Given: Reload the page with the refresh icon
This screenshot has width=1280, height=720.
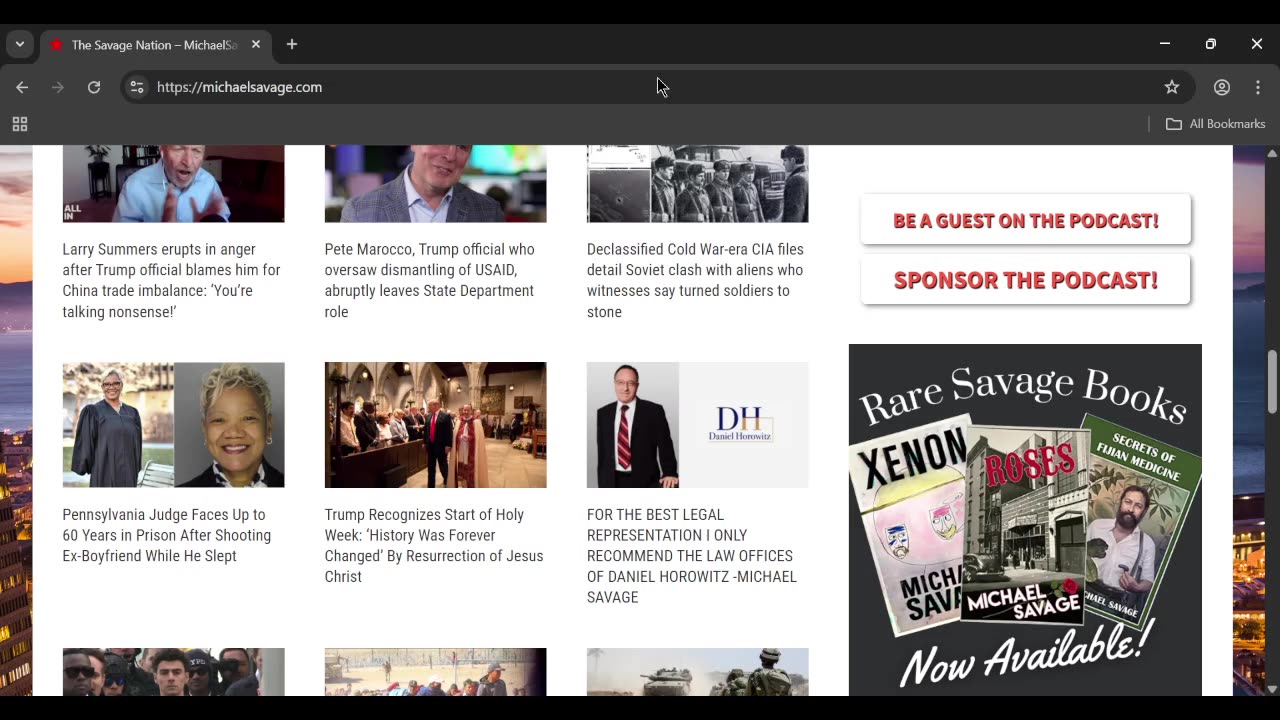Looking at the screenshot, I should [x=94, y=87].
